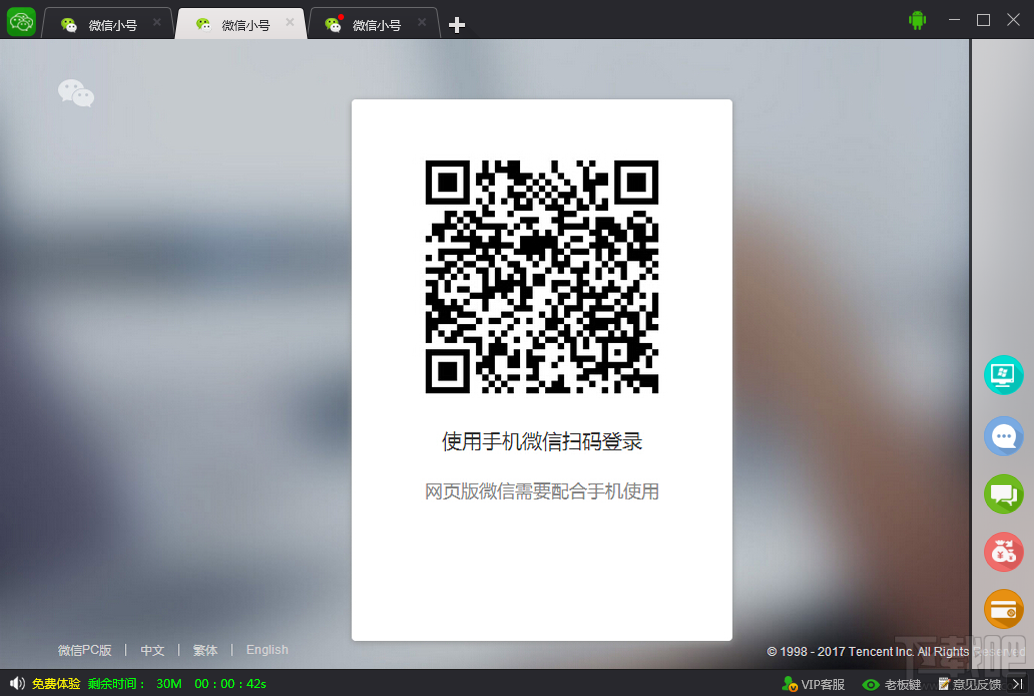The width and height of the screenshot is (1034, 696).
Task: Expand the 微信PC版 options
Action: (x=85, y=650)
